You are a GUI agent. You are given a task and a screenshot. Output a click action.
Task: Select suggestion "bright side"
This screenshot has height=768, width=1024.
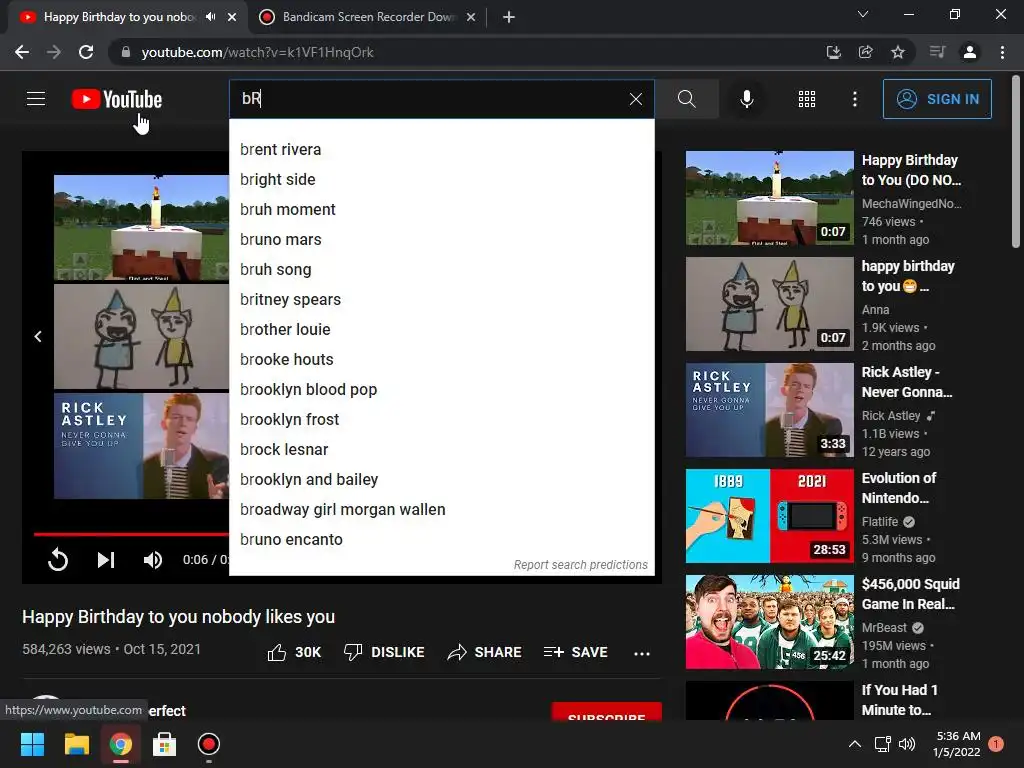point(441,180)
